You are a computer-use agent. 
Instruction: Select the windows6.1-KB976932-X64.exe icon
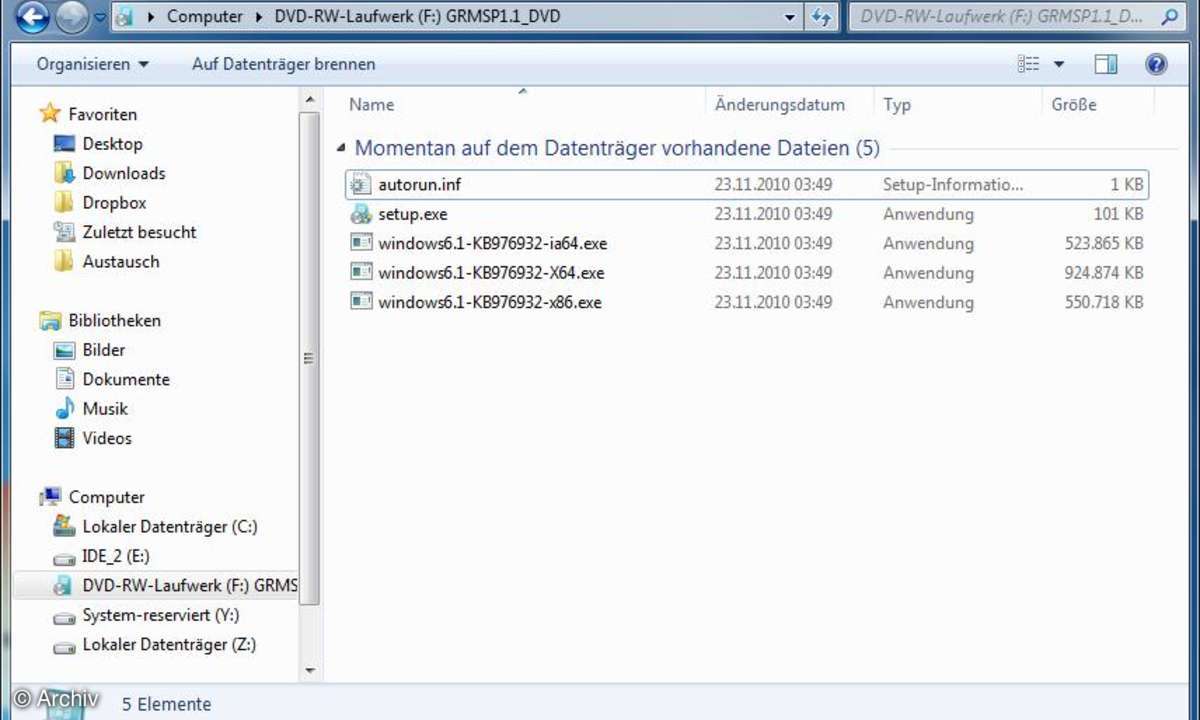point(361,272)
